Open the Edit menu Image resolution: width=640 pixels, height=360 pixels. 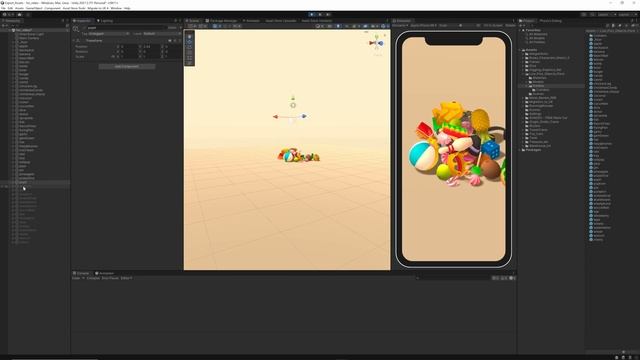[x=10, y=8]
